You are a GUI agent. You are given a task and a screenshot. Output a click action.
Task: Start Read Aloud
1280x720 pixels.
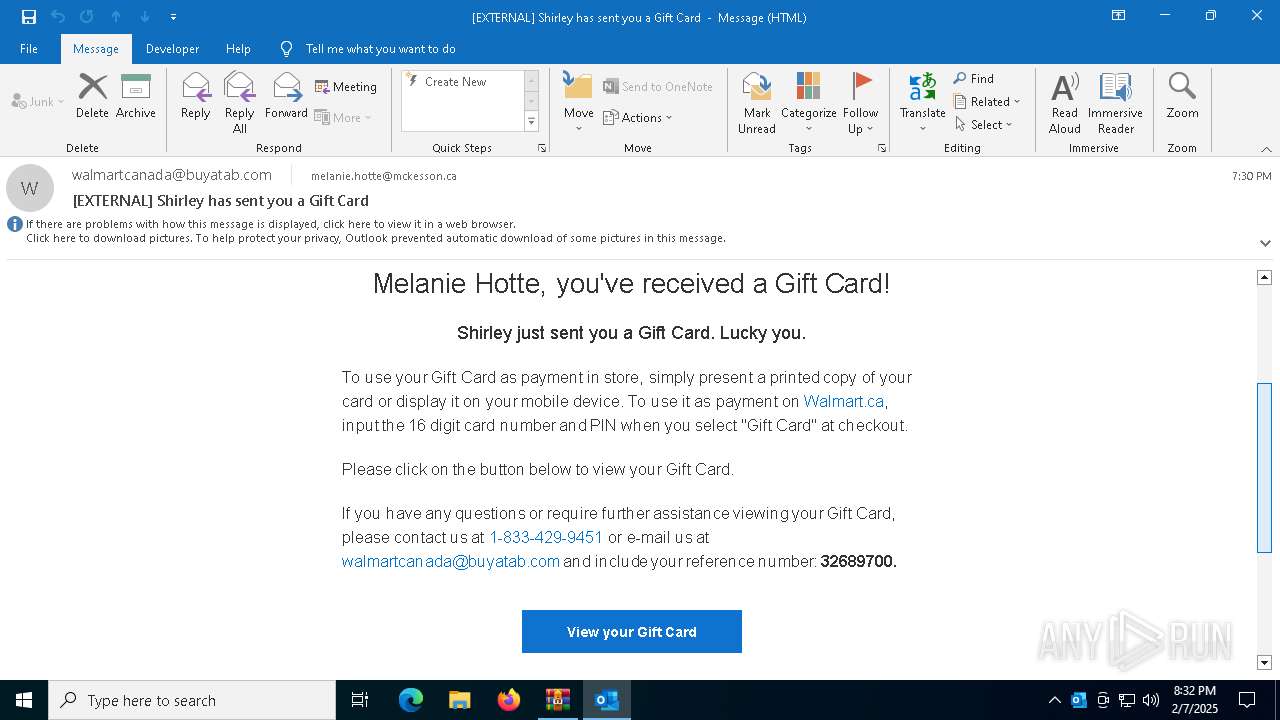click(x=1065, y=103)
